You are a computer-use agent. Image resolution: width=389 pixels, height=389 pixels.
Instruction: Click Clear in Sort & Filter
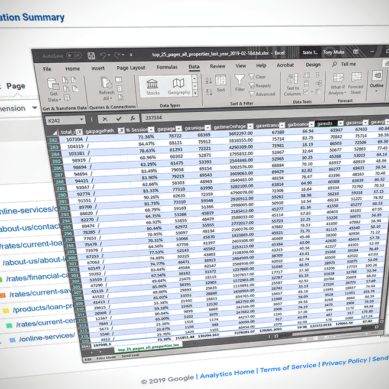point(257,77)
